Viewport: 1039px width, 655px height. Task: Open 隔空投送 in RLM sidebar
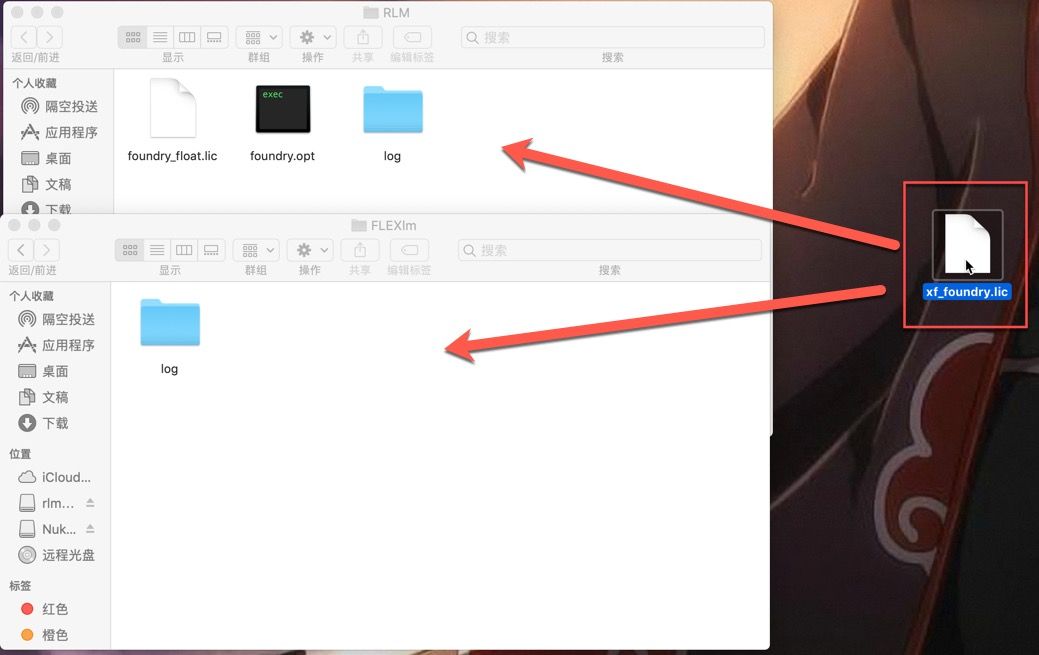point(60,106)
